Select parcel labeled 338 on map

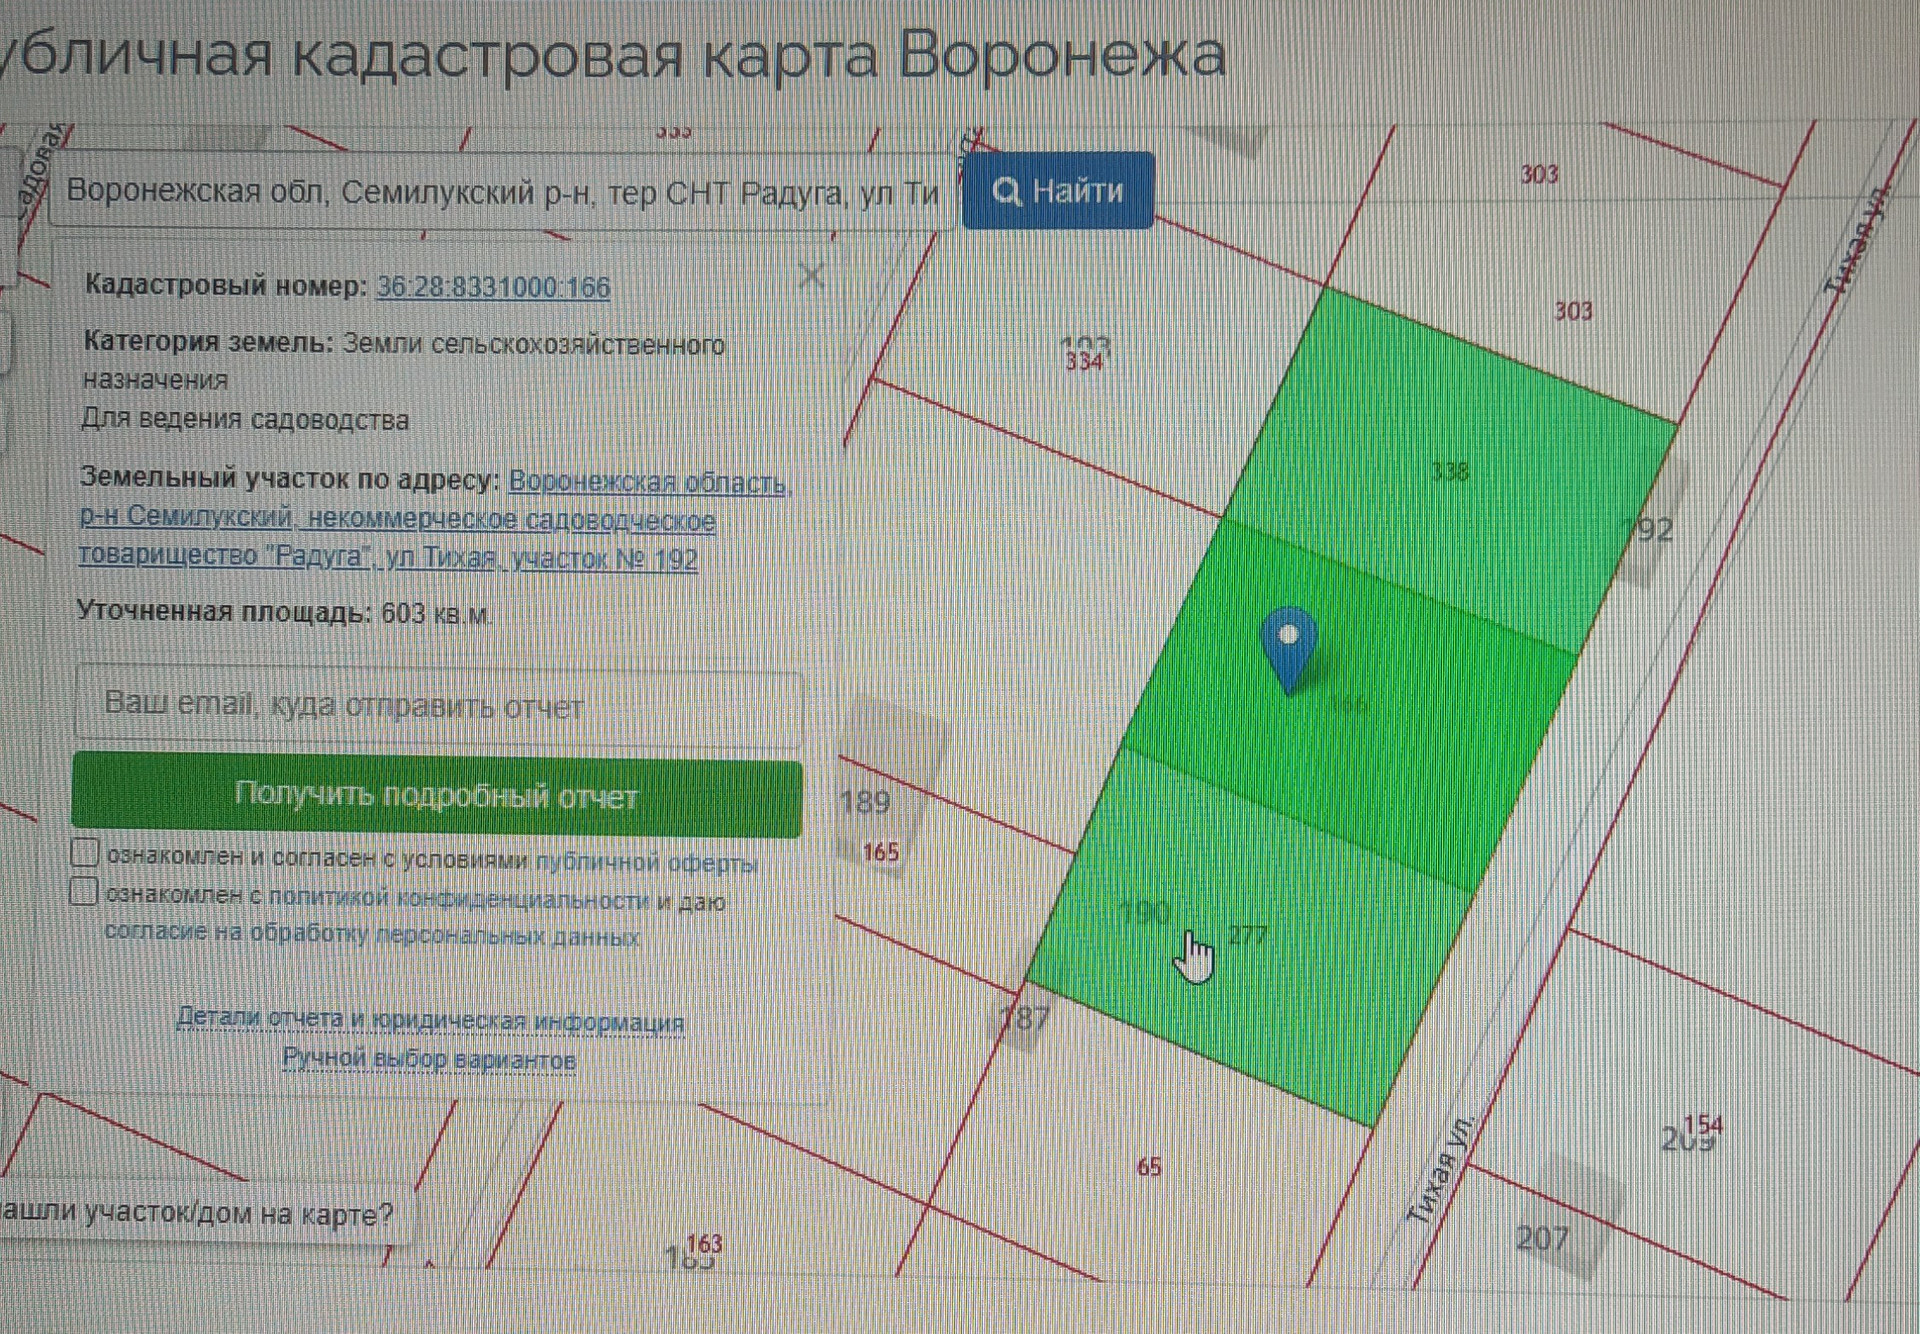point(1449,471)
